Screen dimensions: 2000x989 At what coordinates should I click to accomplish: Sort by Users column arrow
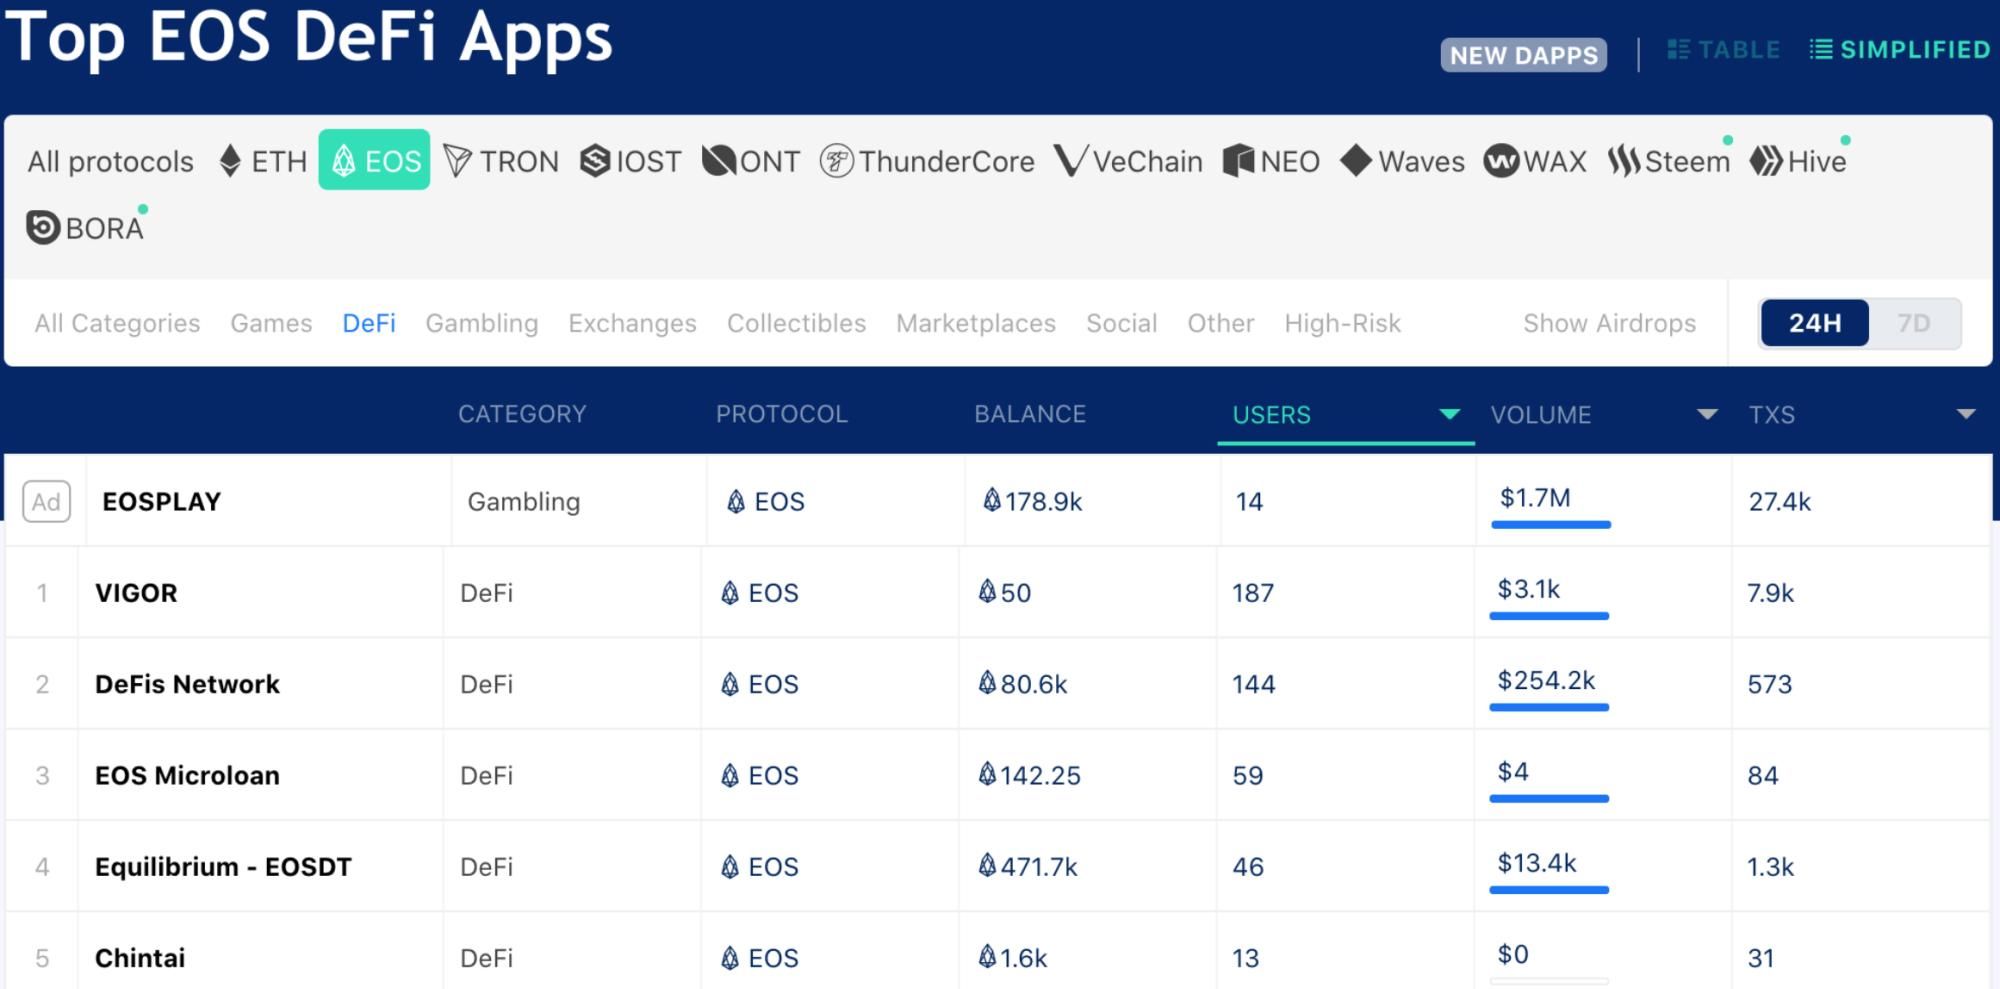coord(1449,414)
